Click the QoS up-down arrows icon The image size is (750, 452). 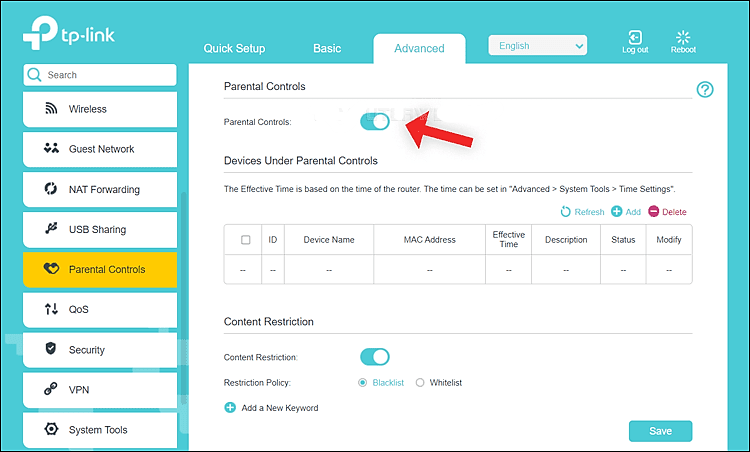click(51, 309)
